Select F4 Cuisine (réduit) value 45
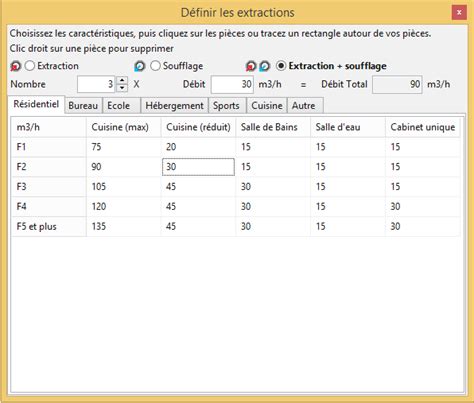474x403 pixels. pyautogui.click(x=198, y=206)
